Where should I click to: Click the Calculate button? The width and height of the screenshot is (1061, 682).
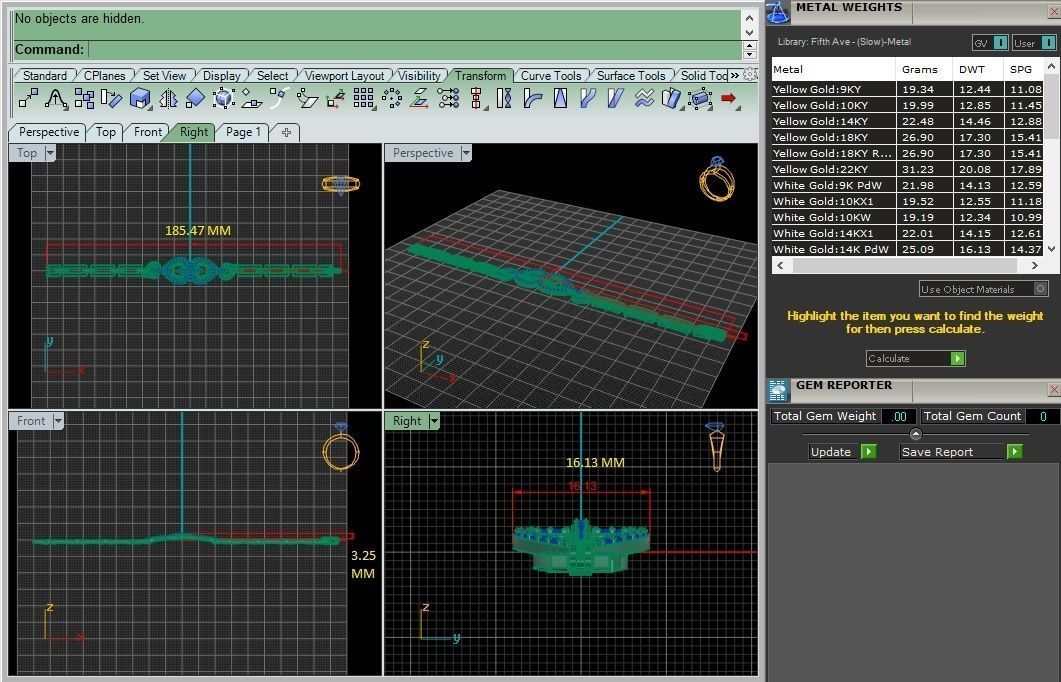[x=916, y=359]
